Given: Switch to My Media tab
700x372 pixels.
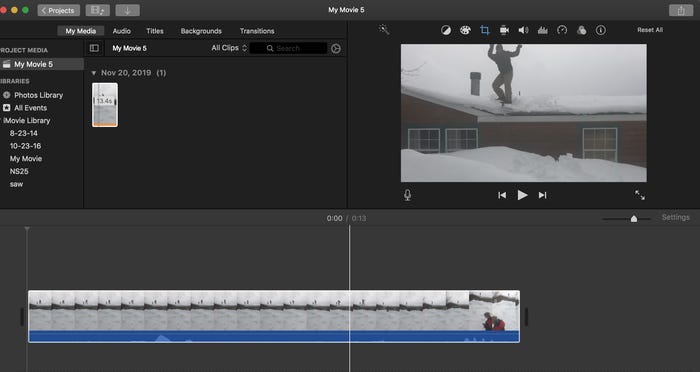Looking at the screenshot, I should [80, 31].
